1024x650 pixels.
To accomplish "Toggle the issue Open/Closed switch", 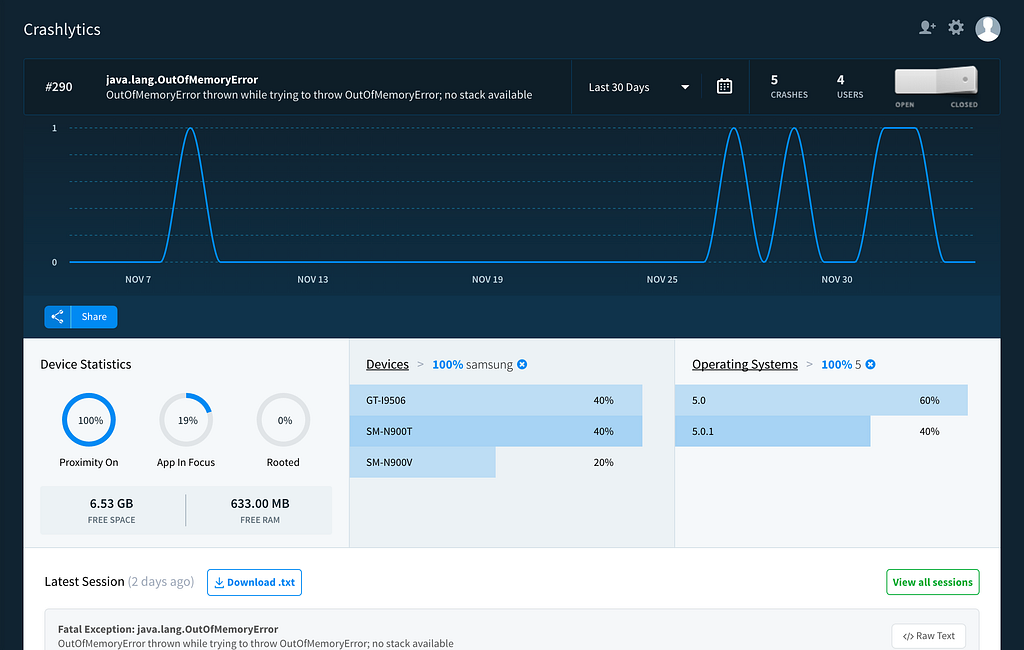I will 936,82.
